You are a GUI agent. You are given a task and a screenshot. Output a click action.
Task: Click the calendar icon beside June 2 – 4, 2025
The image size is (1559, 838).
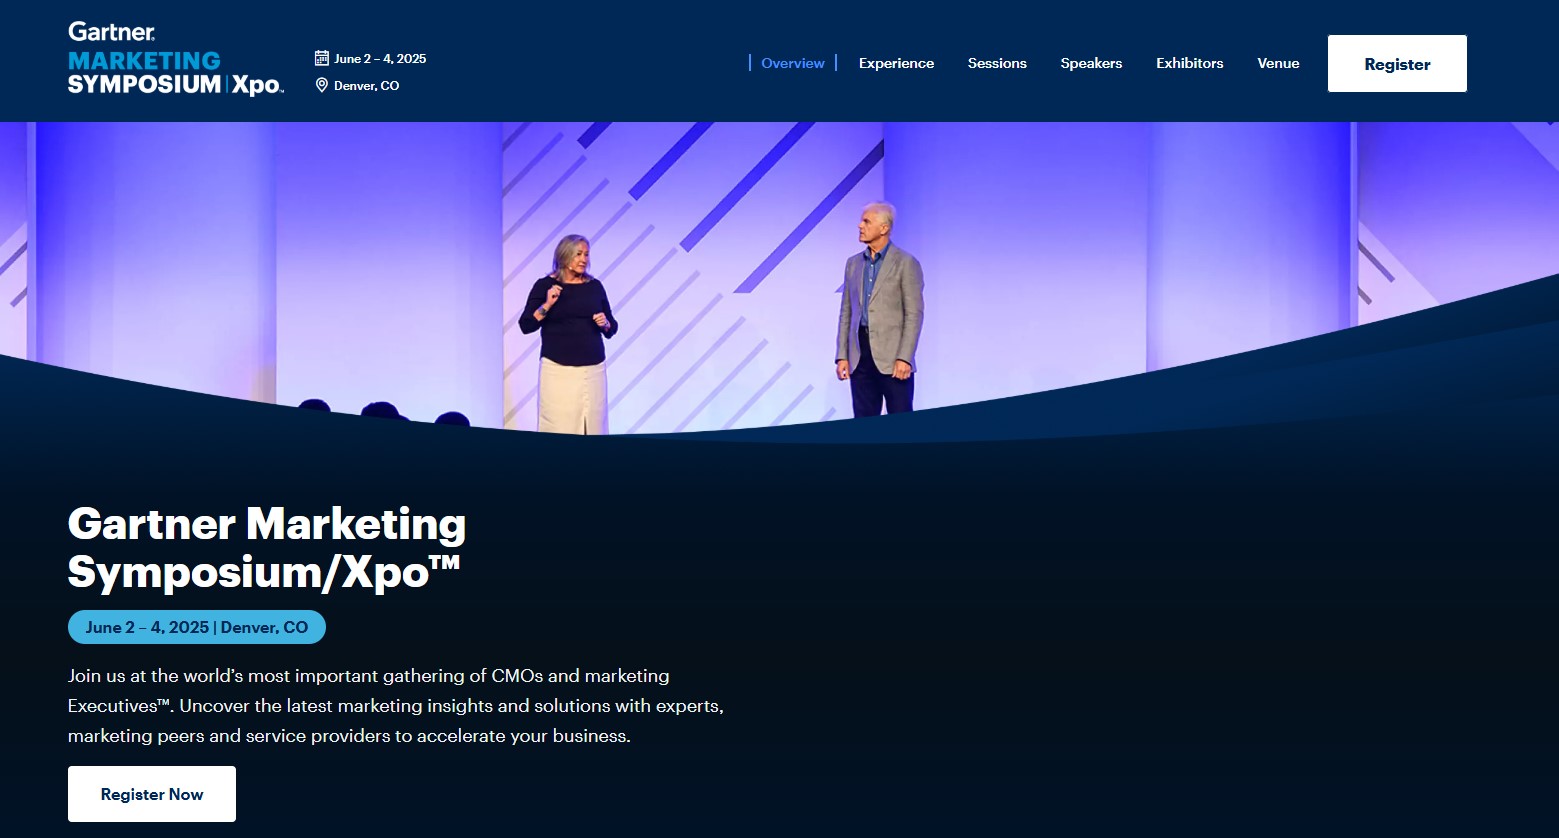click(321, 58)
